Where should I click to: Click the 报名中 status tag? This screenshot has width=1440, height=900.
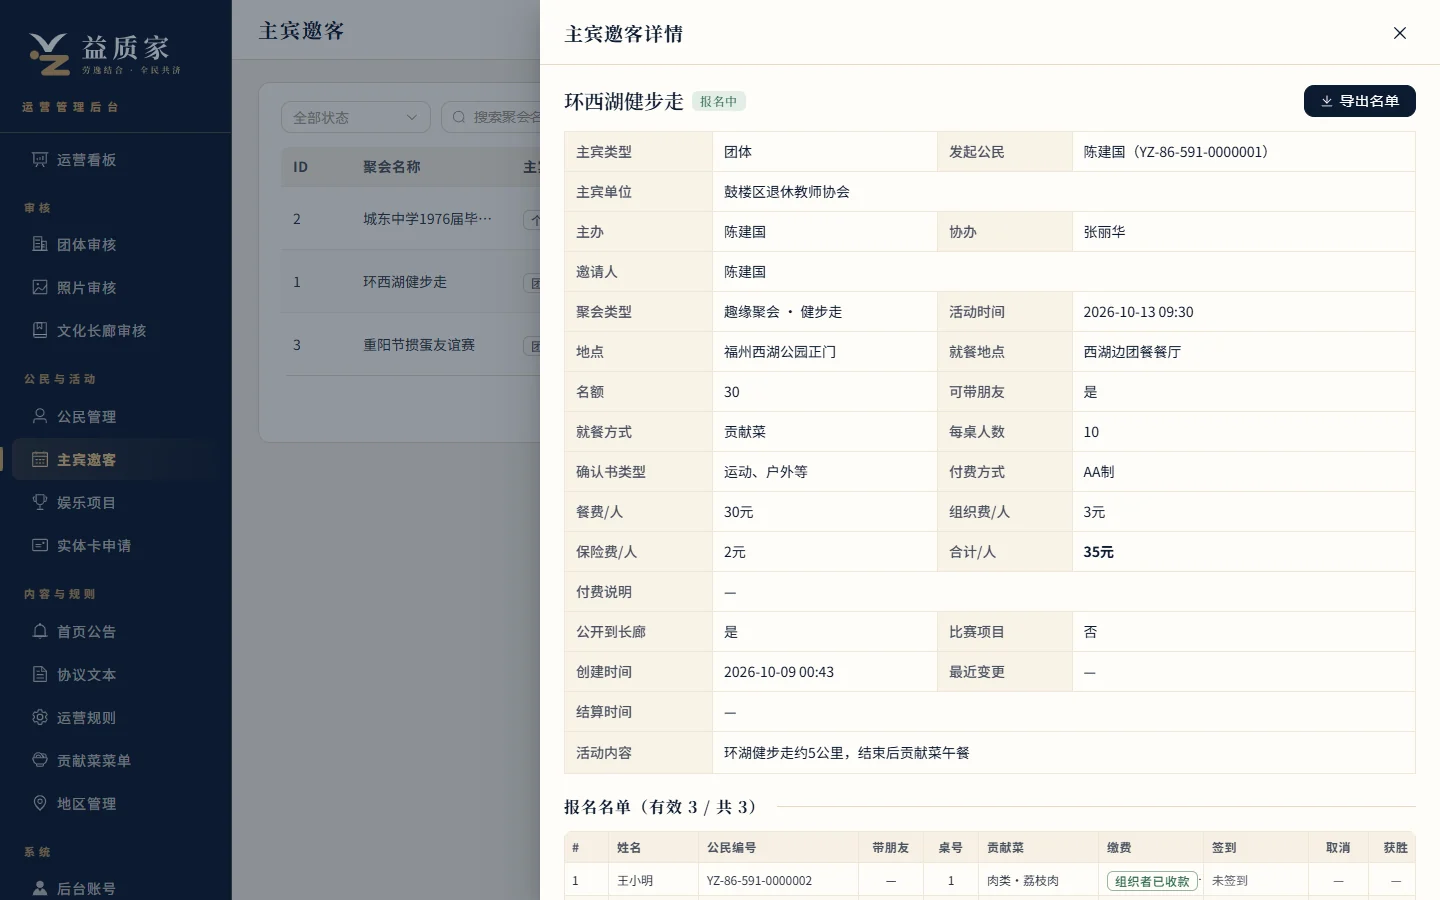(718, 101)
